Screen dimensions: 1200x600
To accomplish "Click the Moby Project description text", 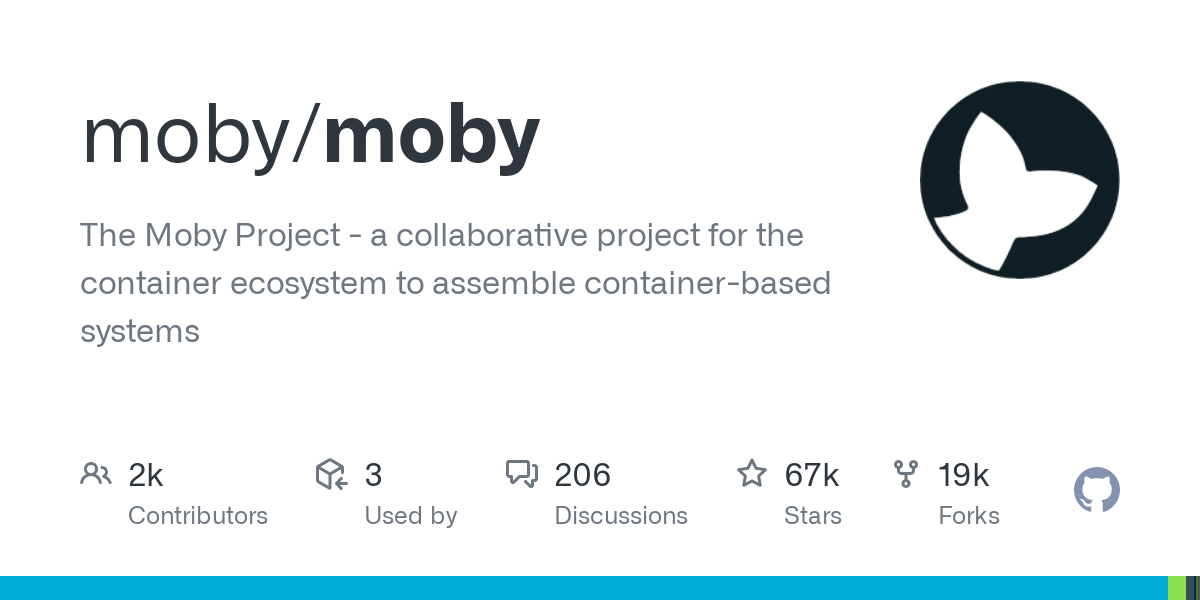I will coord(455,283).
